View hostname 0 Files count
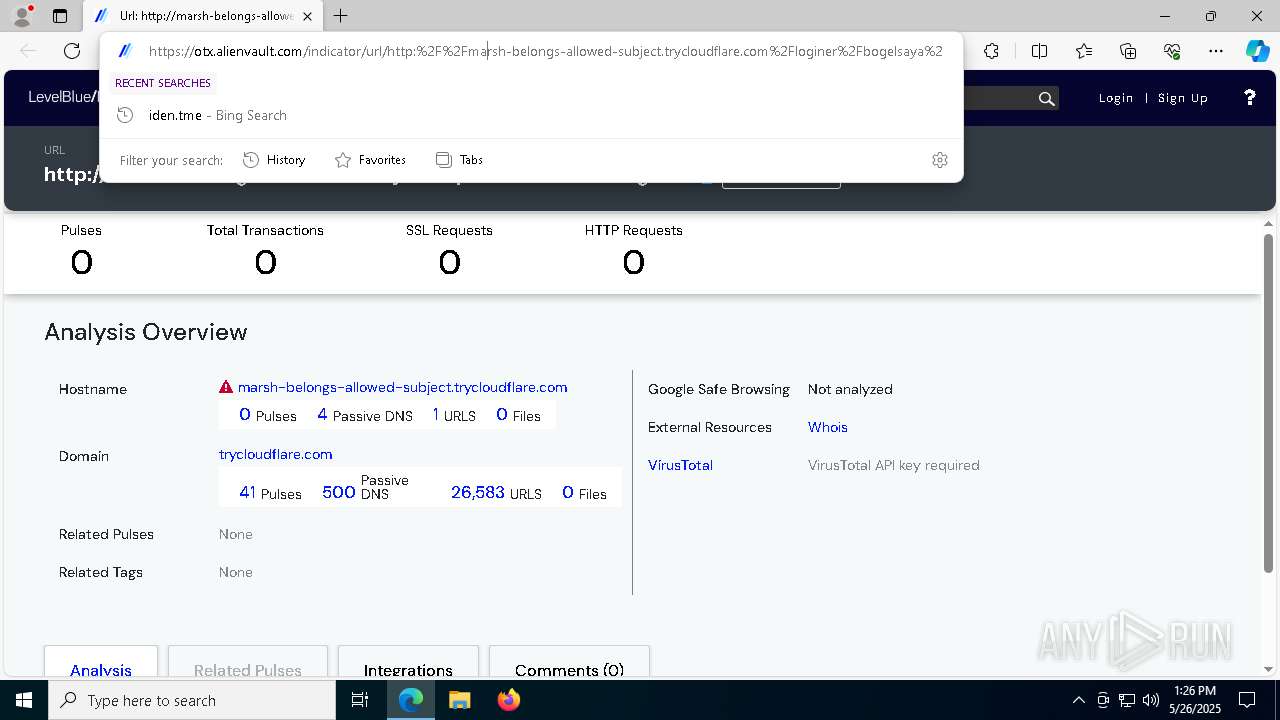The width and height of the screenshot is (1280, 720). click(518, 415)
